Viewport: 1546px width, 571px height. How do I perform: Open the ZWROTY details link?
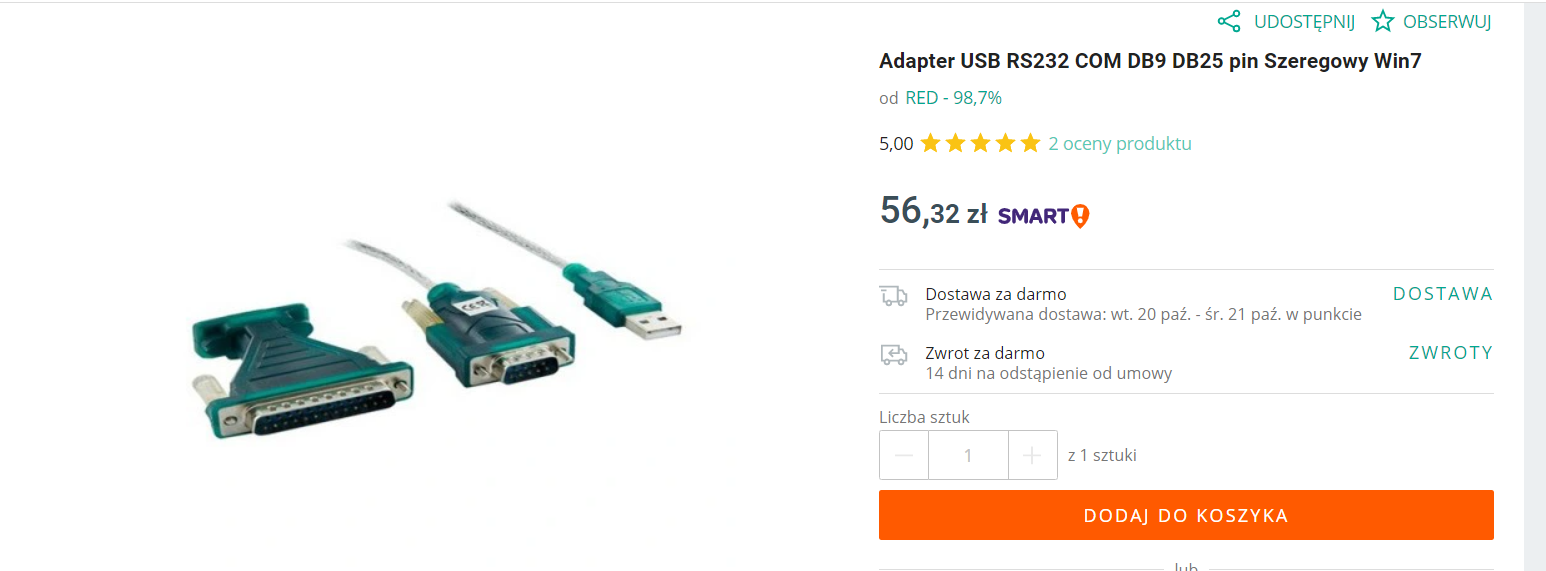pyautogui.click(x=1450, y=353)
